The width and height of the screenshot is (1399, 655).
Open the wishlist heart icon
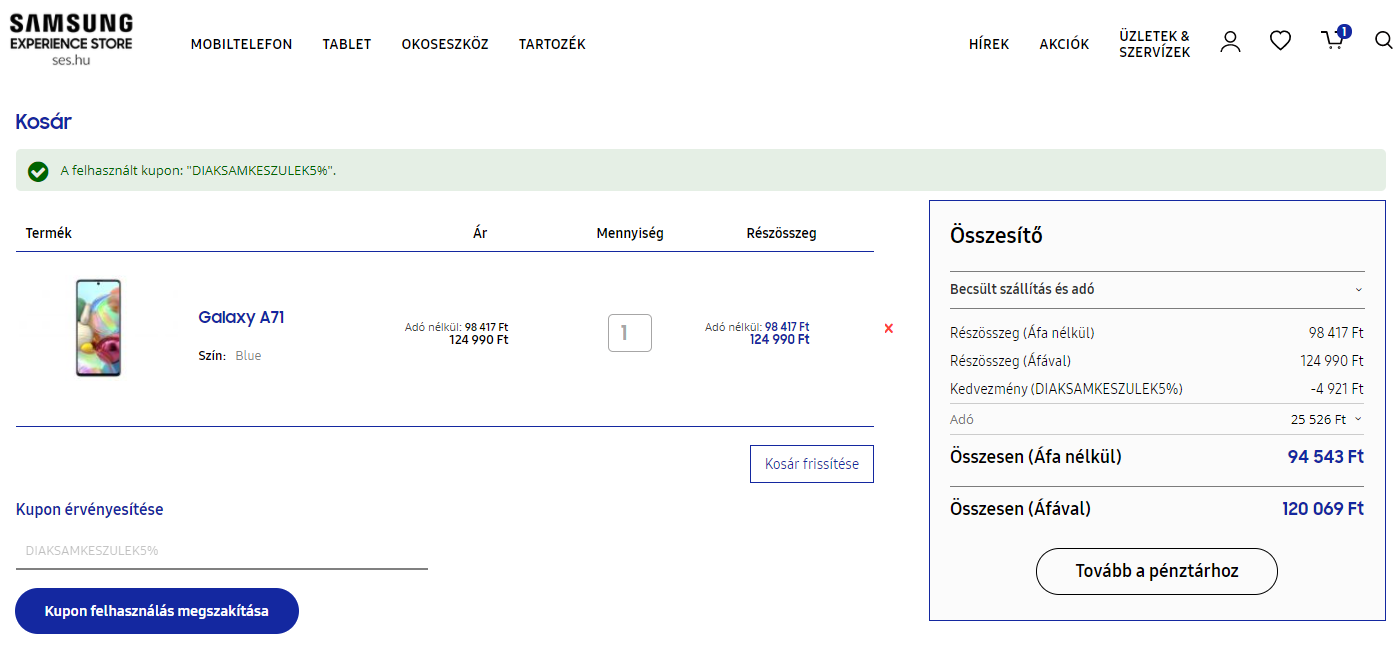[x=1280, y=41]
